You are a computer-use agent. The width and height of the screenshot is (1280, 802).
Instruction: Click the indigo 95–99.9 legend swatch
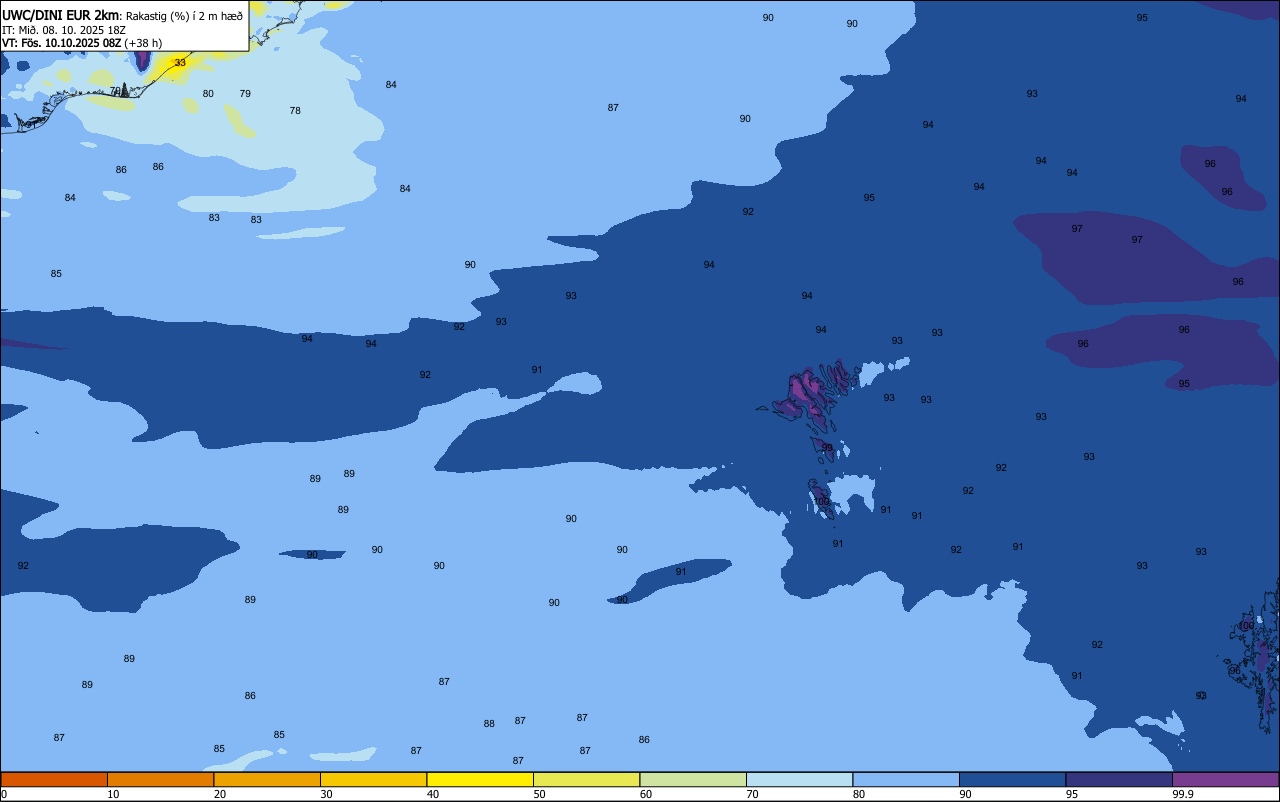pos(1119,779)
